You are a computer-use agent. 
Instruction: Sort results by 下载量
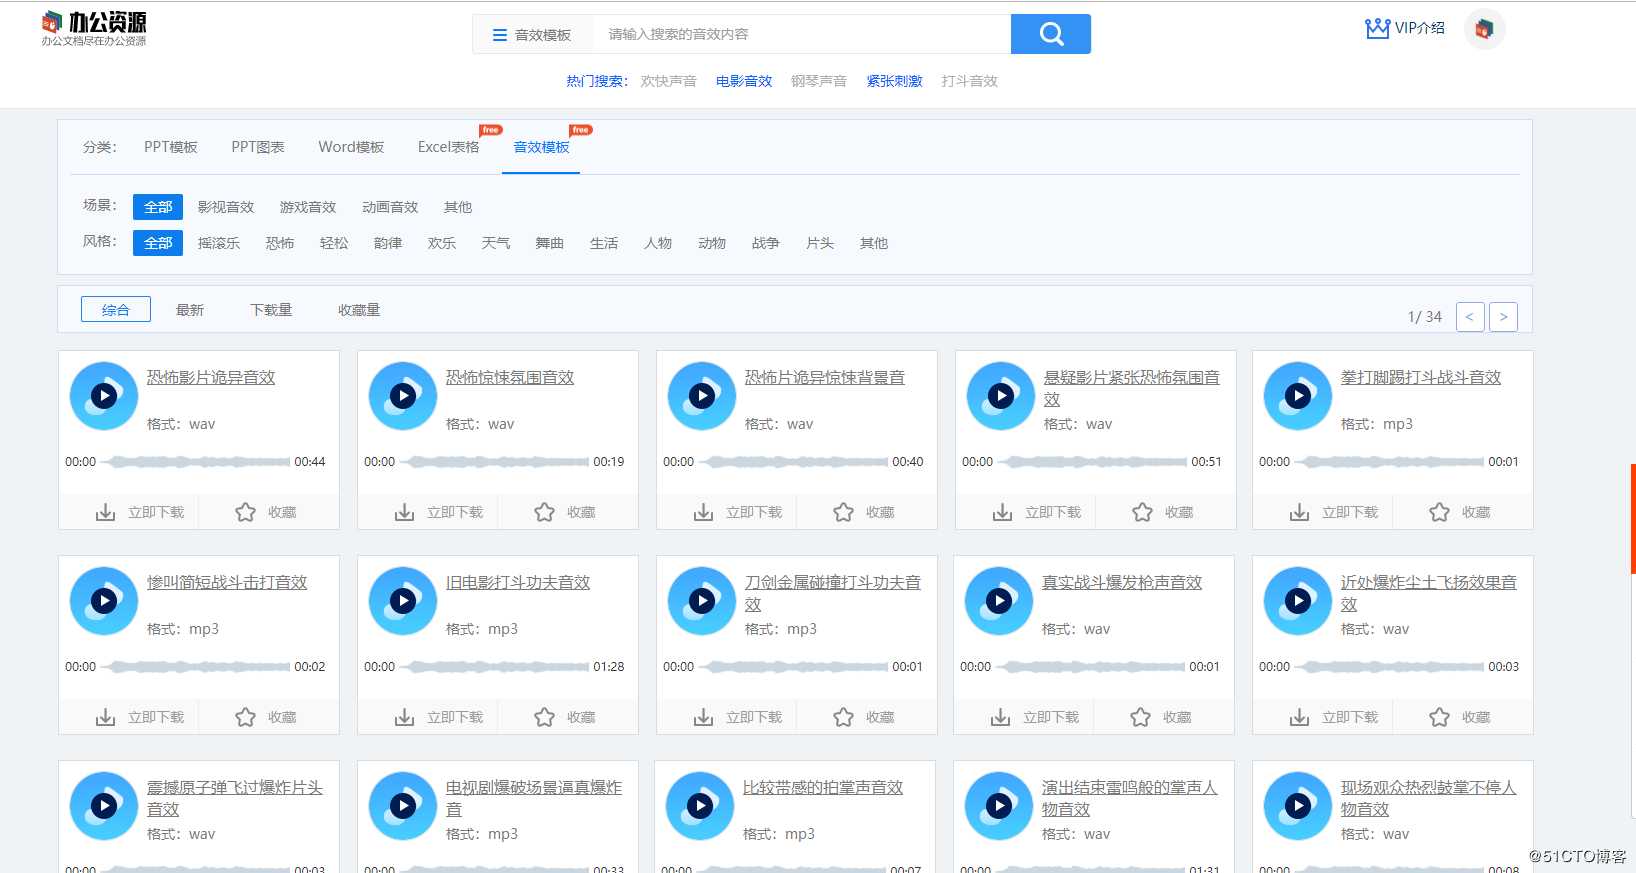271,310
